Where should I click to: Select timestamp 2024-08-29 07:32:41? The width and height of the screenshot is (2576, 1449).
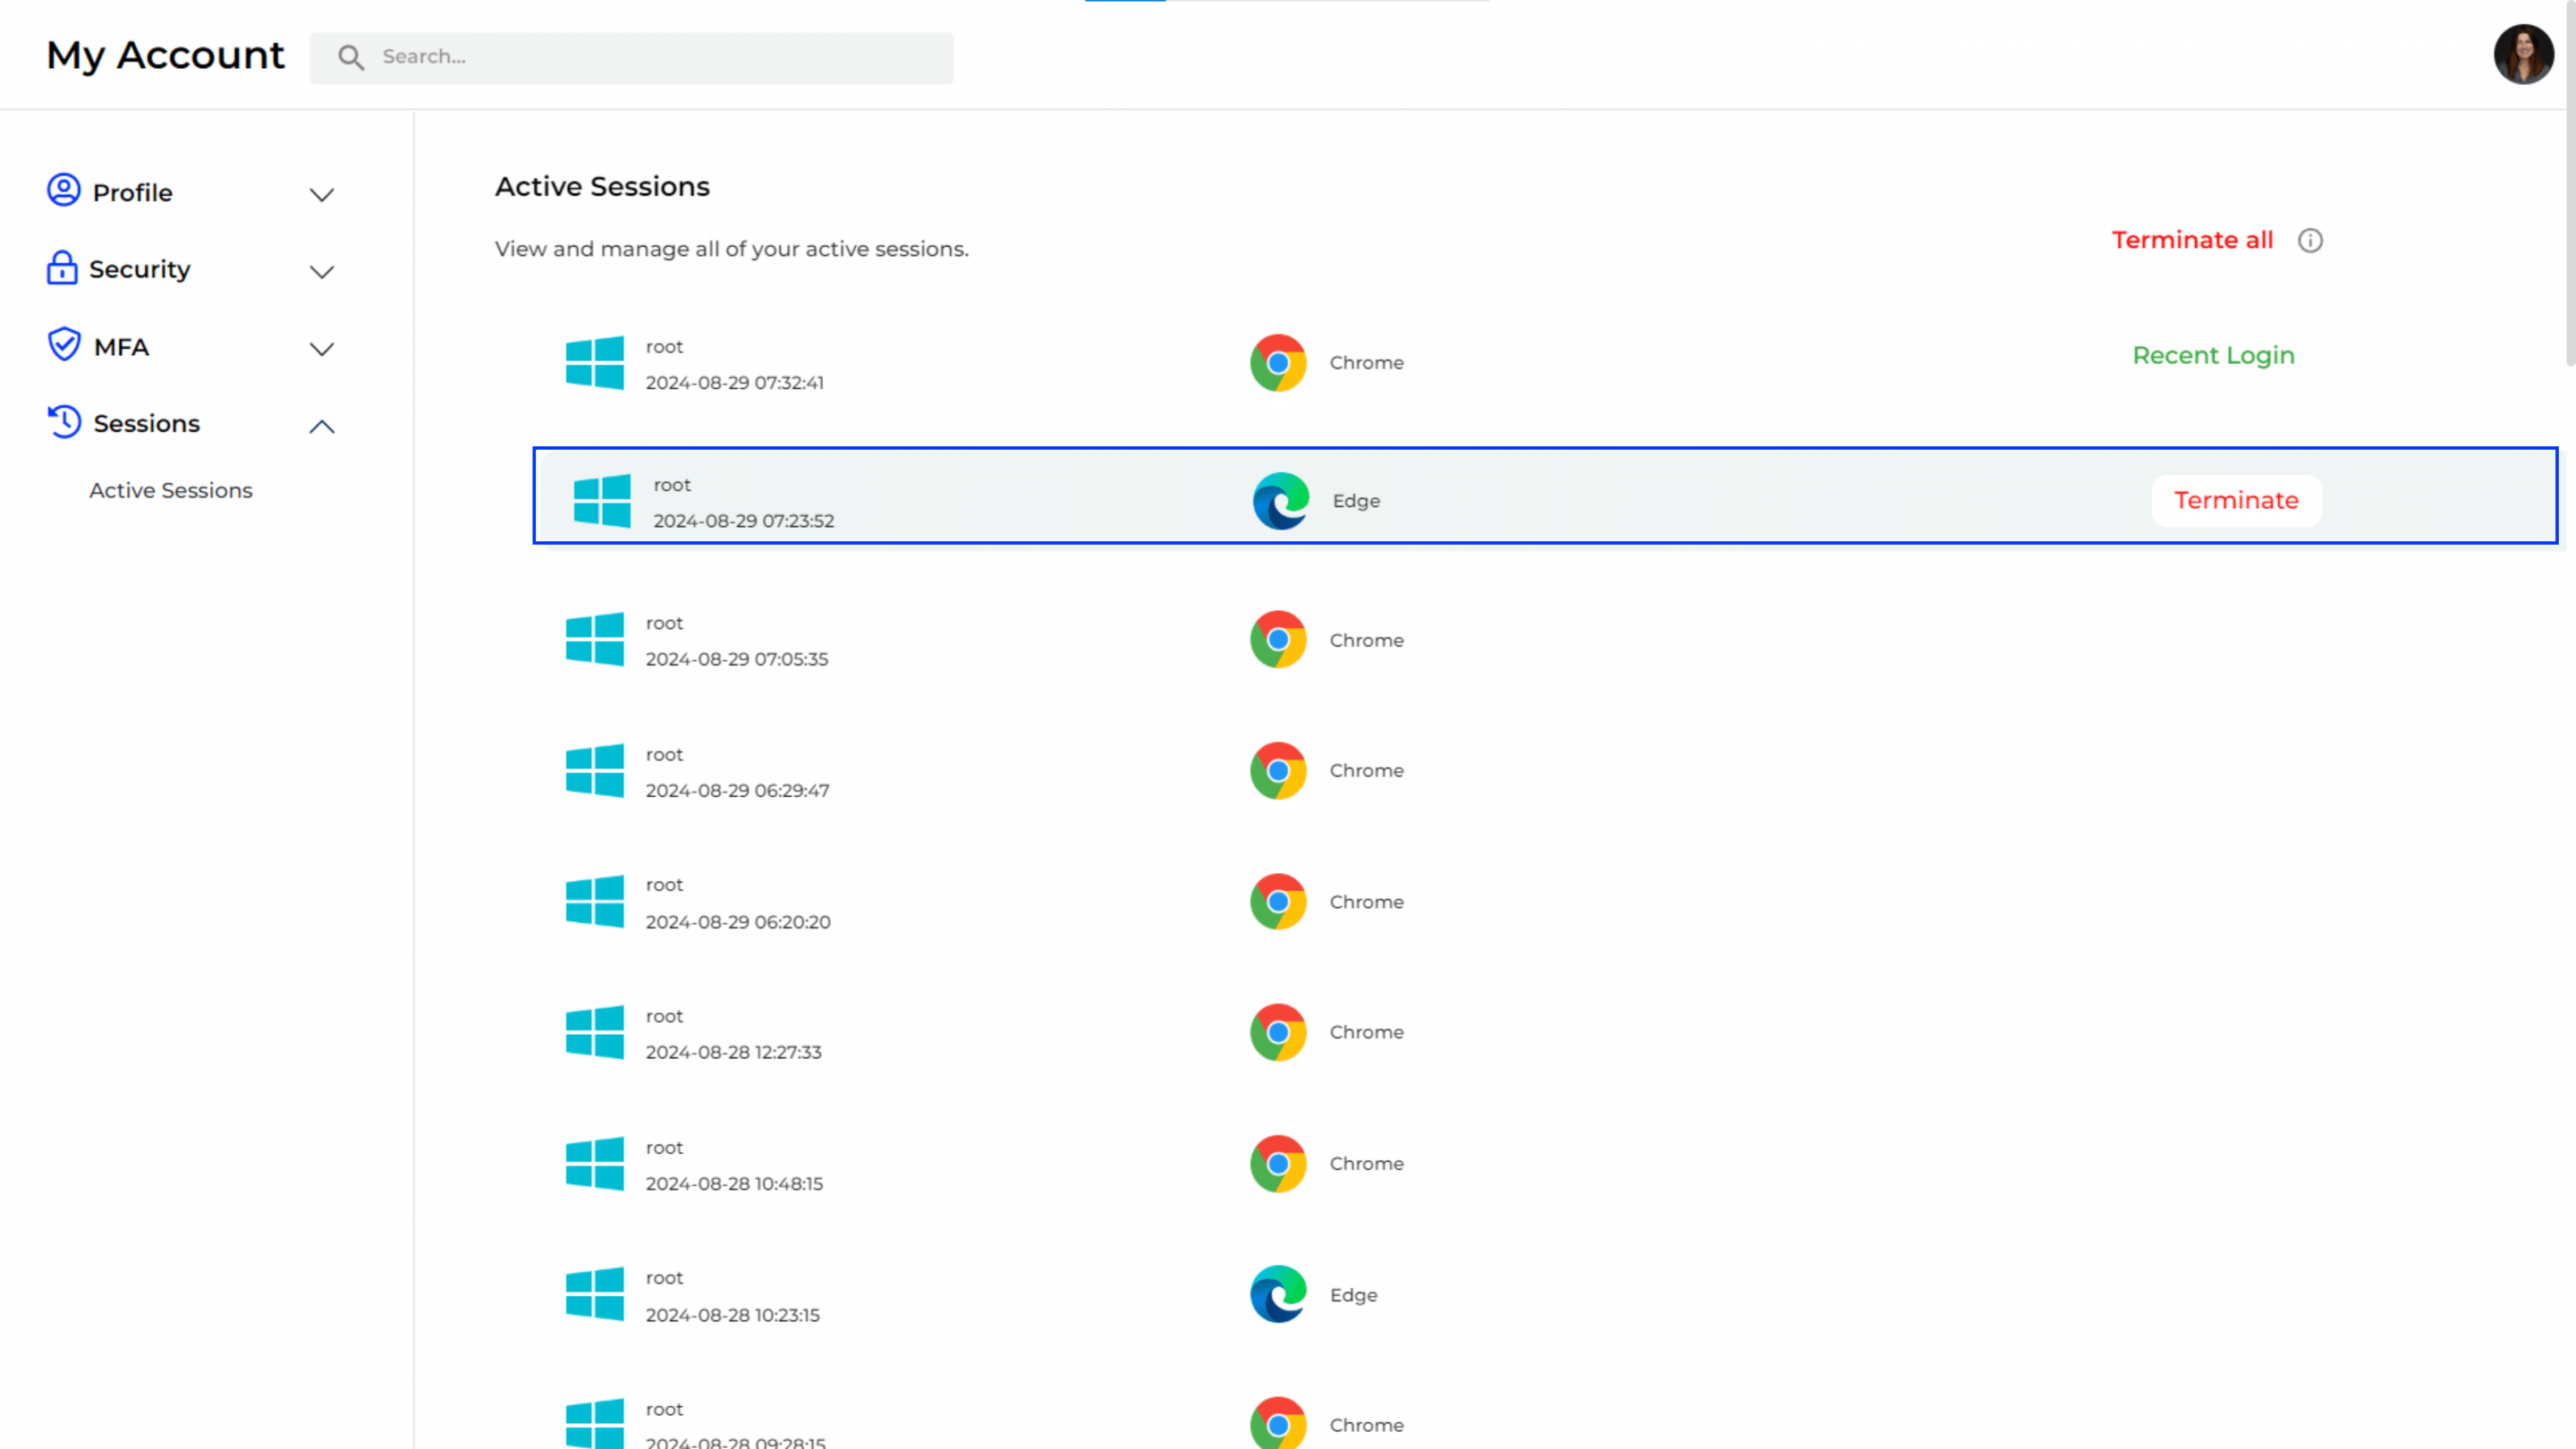(735, 383)
